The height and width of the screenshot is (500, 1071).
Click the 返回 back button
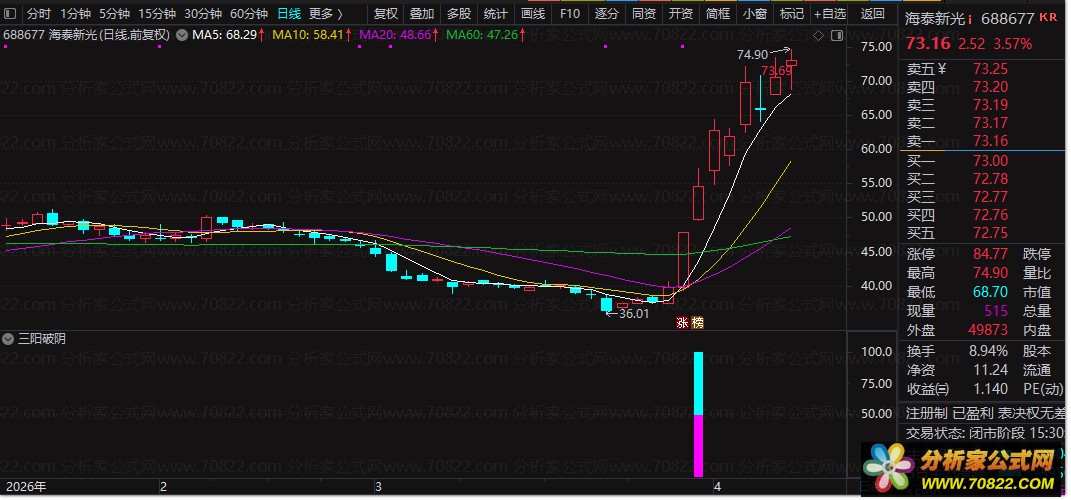tap(872, 14)
